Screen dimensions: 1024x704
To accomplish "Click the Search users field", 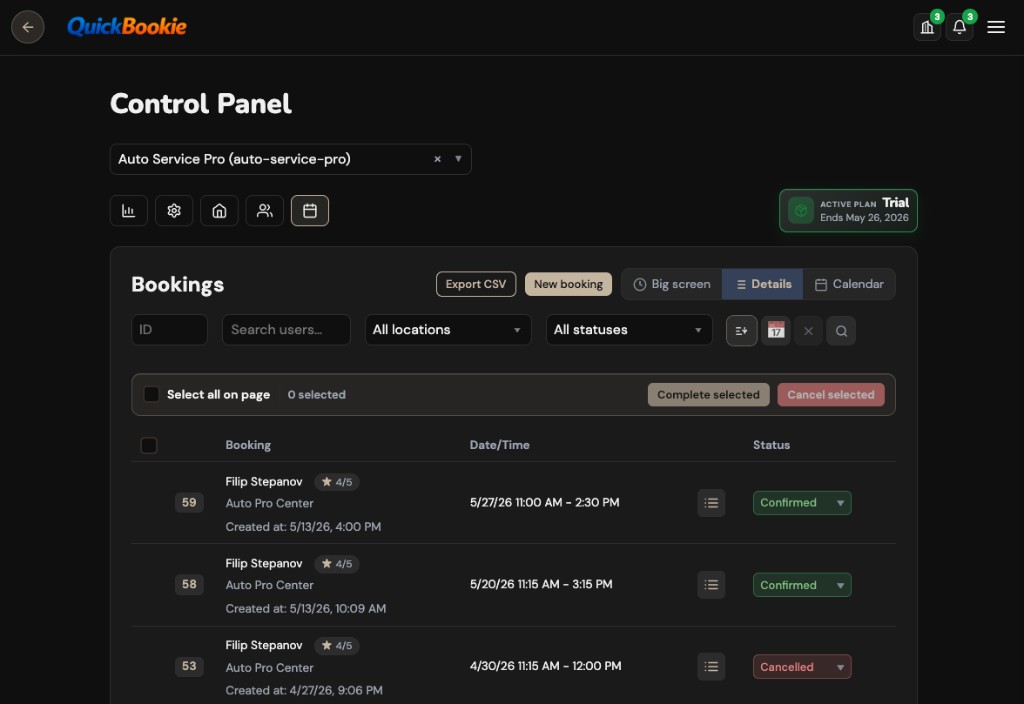I will click(286, 330).
